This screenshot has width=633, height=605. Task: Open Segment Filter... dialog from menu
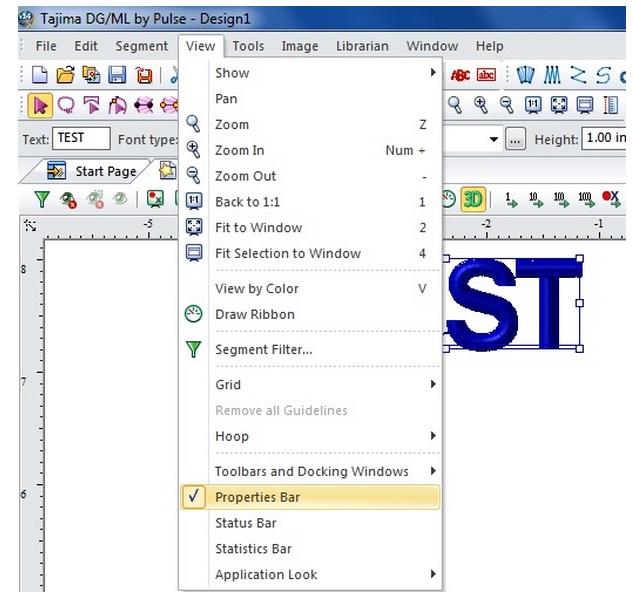[x=310, y=350]
